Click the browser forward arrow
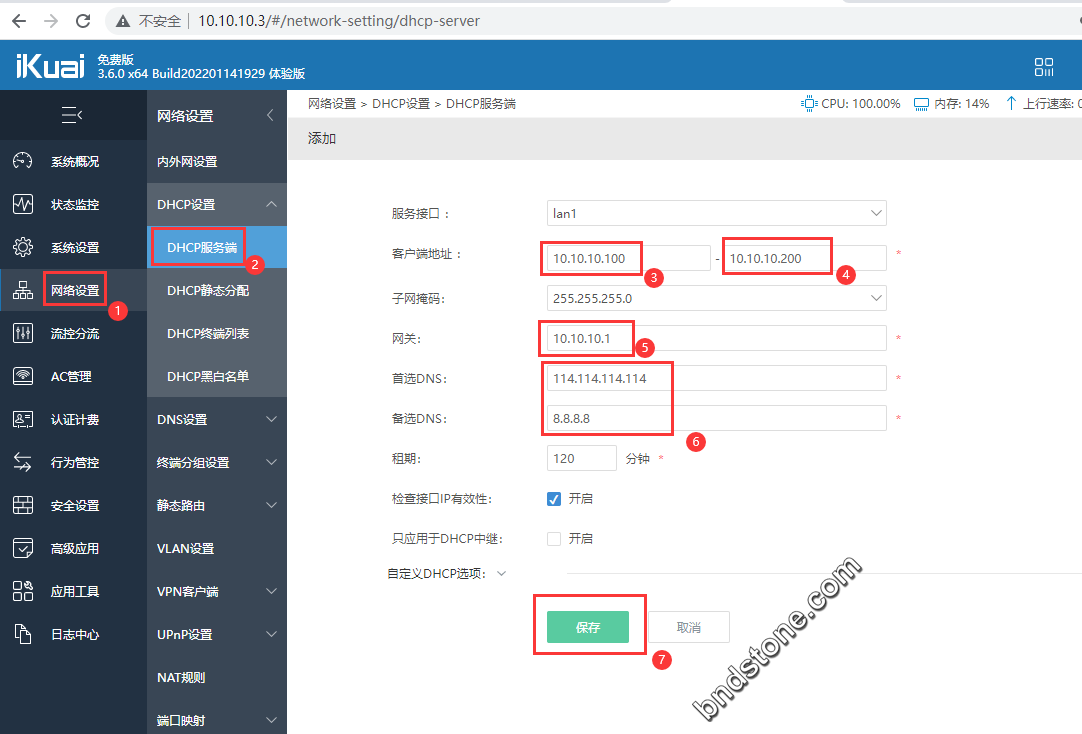This screenshot has height=734, width=1082. pyautogui.click(x=50, y=21)
